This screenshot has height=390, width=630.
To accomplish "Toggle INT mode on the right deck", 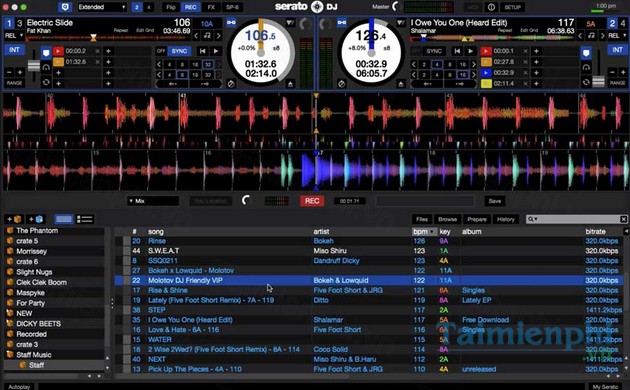I will 618,50.
